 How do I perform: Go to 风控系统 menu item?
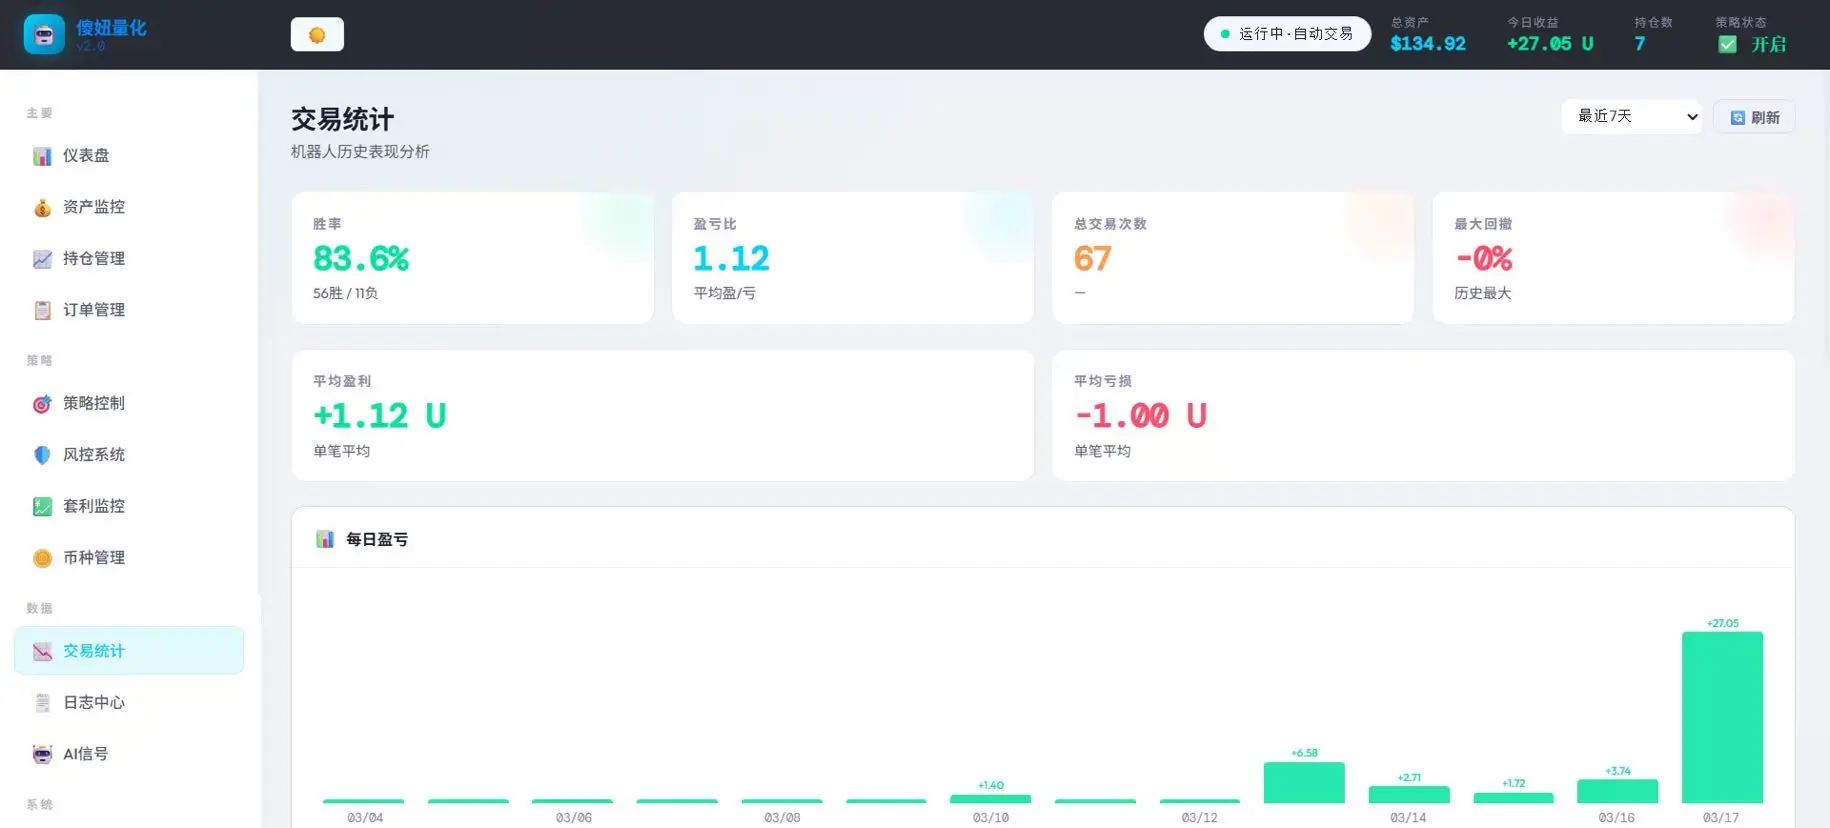pyautogui.click(x=129, y=455)
